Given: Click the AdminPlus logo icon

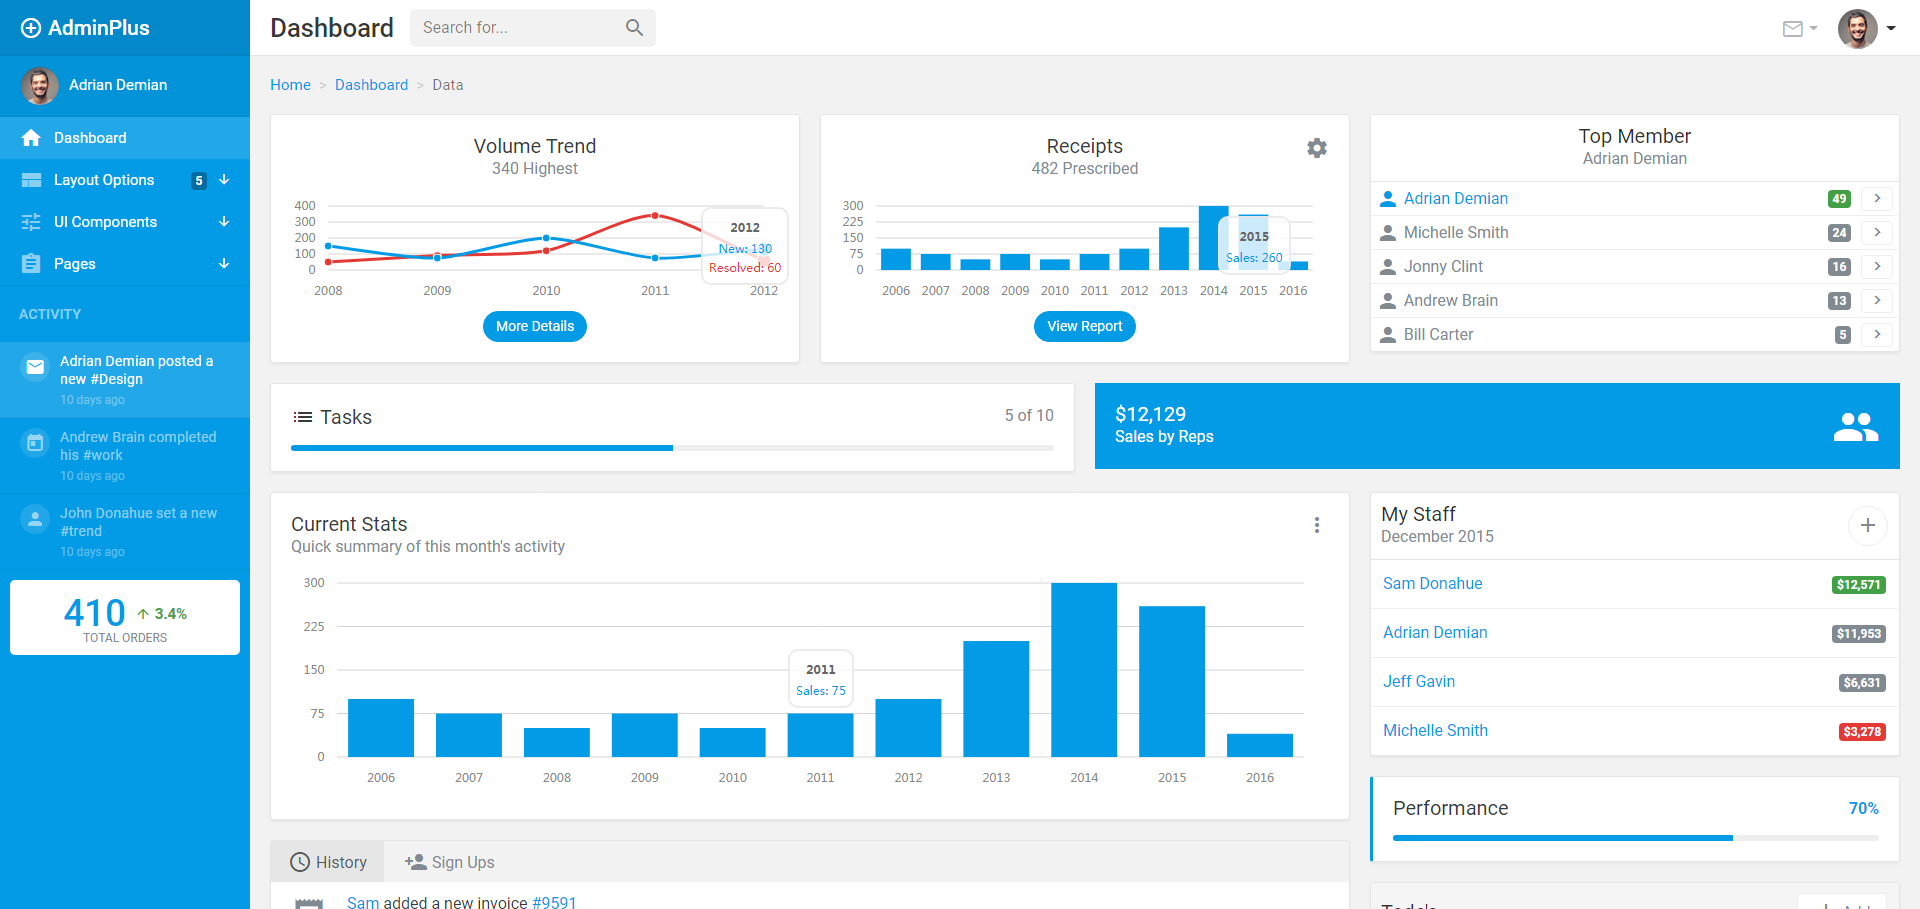Looking at the screenshot, I should (x=31, y=28).
